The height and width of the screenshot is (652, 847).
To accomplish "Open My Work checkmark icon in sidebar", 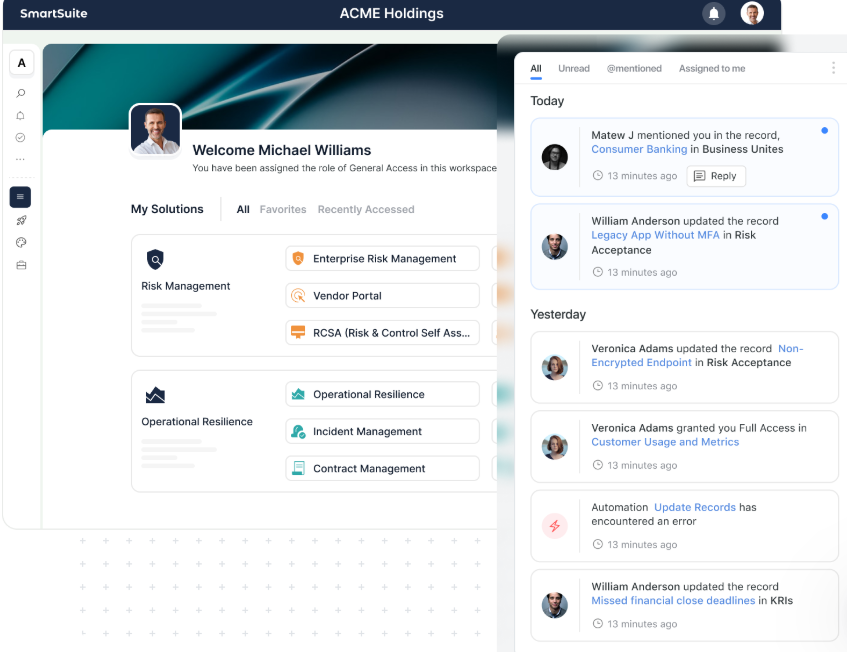I will pyautogui.click(x=21, y=137).
